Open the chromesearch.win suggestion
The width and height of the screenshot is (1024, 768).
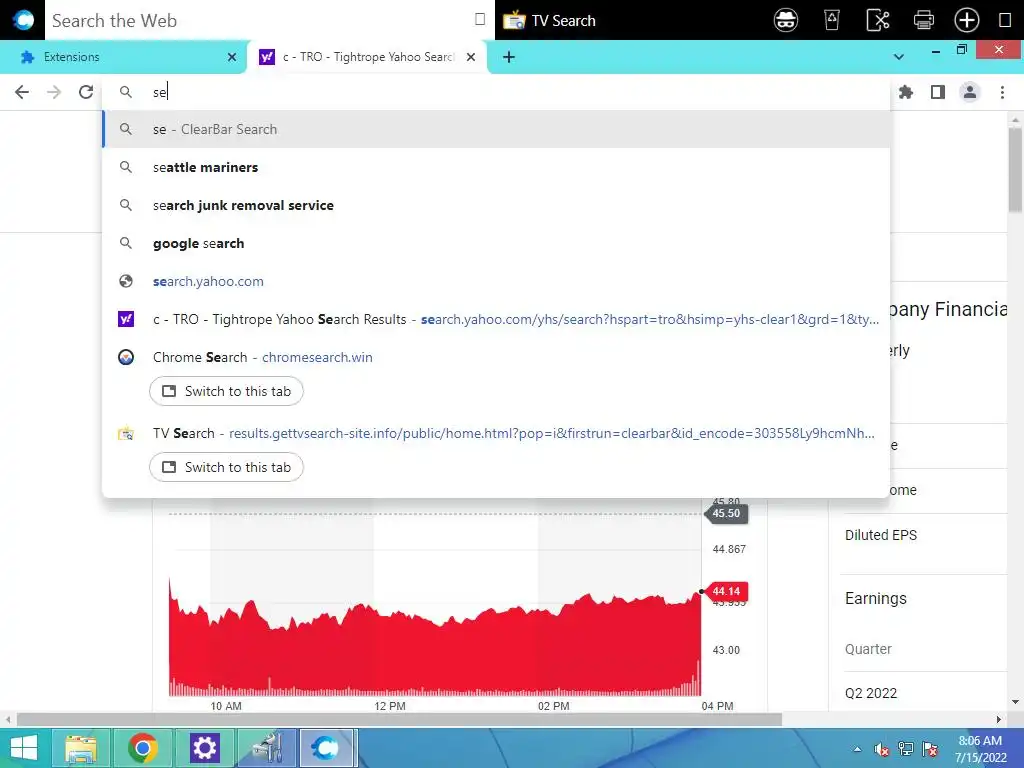[x=496, y=357]
